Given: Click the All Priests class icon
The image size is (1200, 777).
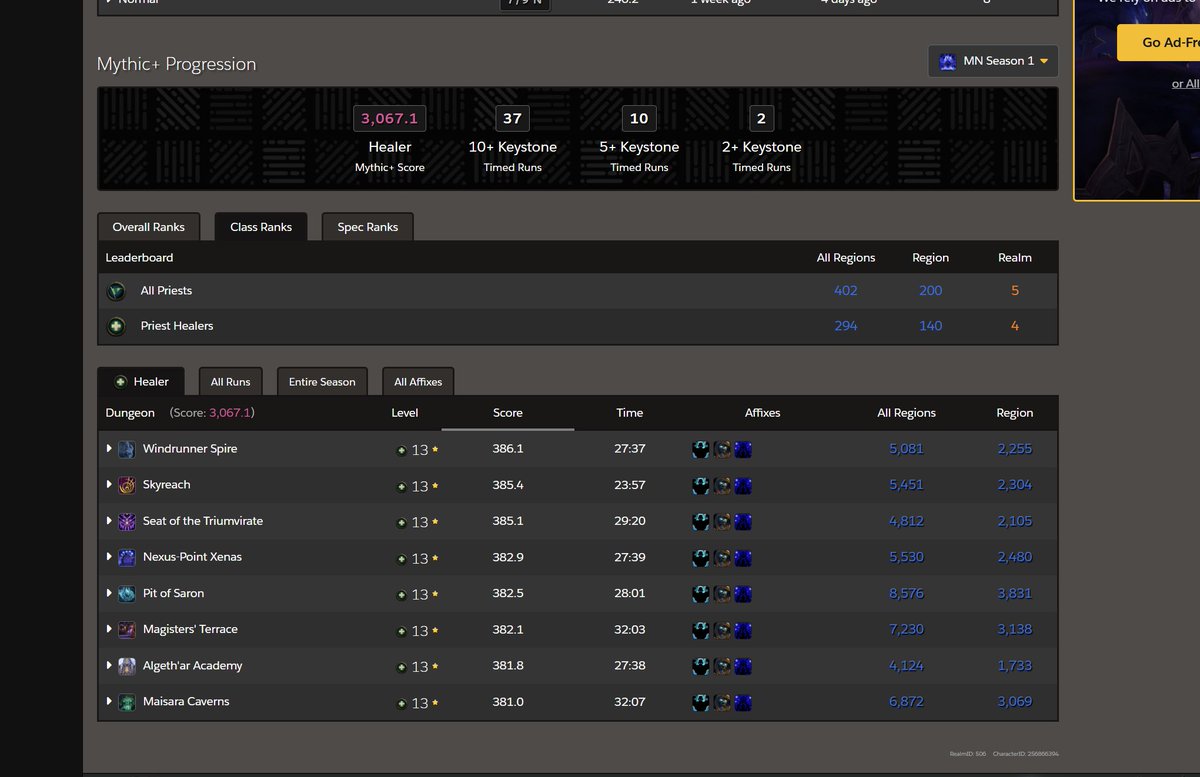Looking at the screenshot, I should (117, 291).
